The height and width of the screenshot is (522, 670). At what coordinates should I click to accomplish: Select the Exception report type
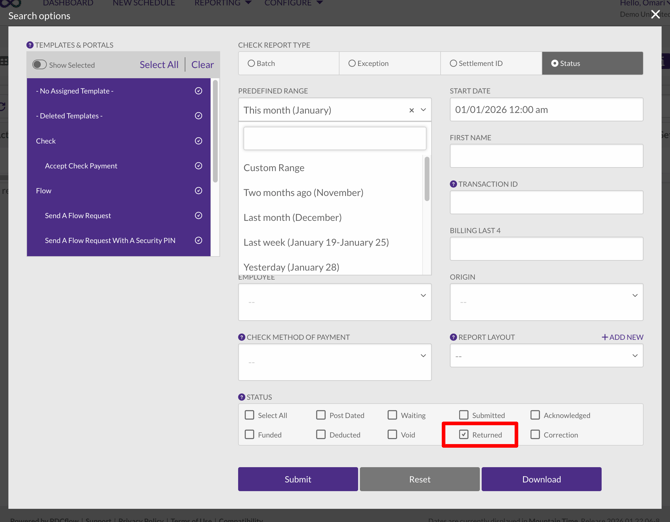tap(390, 63)
